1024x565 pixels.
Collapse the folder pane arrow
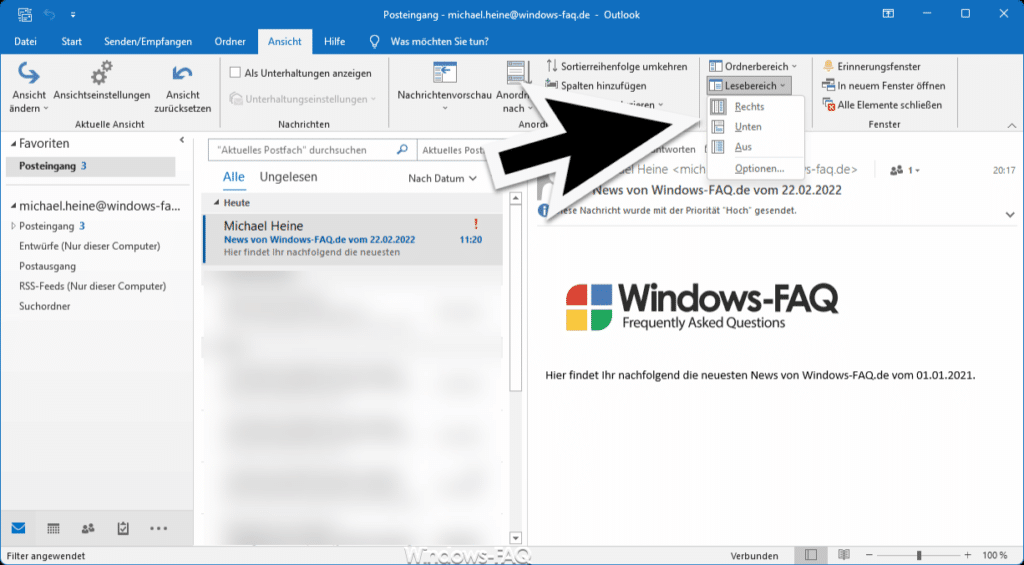182,140
